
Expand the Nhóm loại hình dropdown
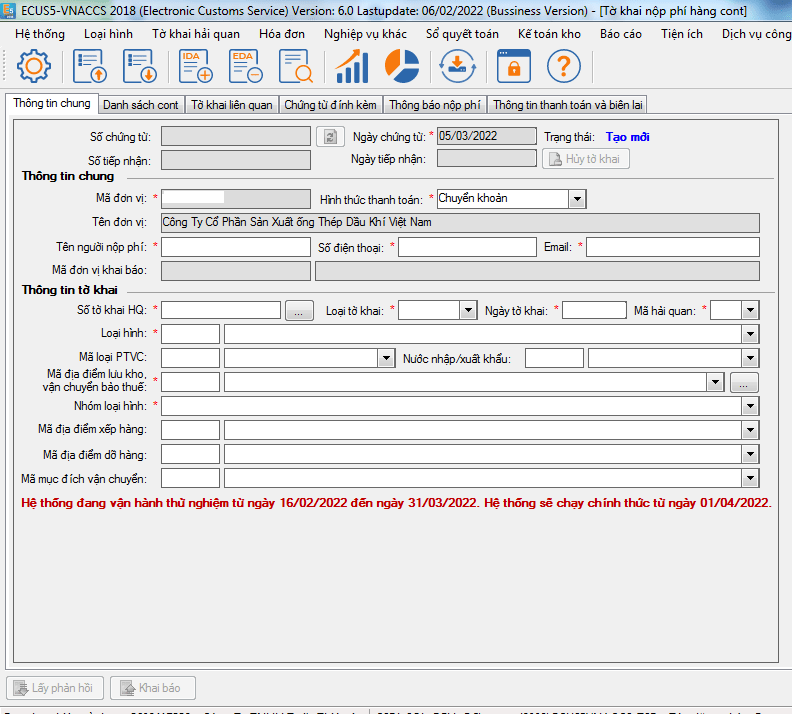coord(749,406)
